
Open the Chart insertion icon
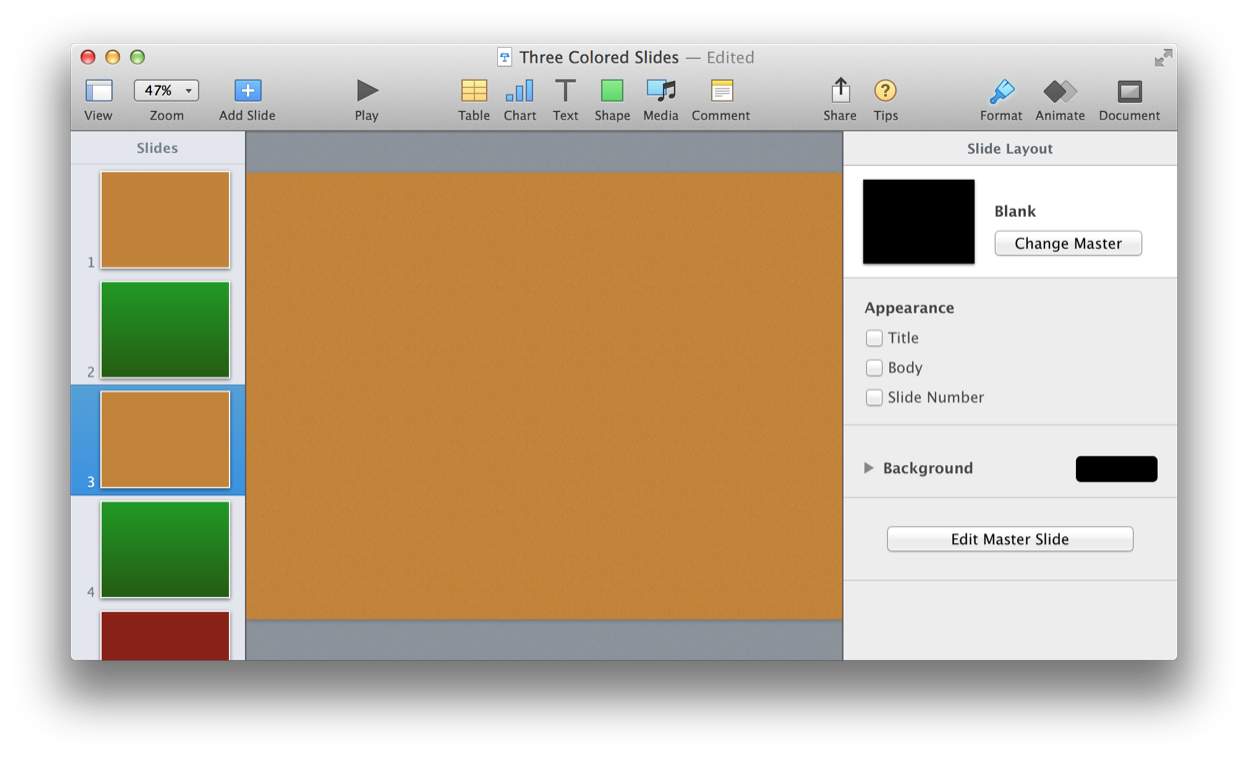point(519,91)
